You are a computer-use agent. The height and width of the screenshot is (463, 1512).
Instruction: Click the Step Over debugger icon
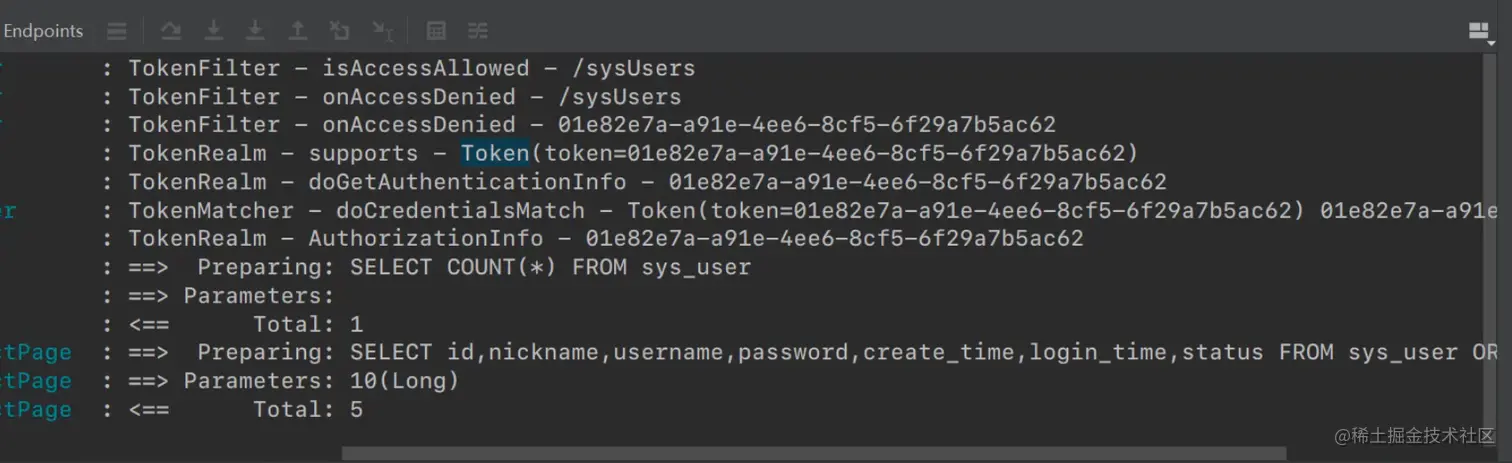[171, 31]
